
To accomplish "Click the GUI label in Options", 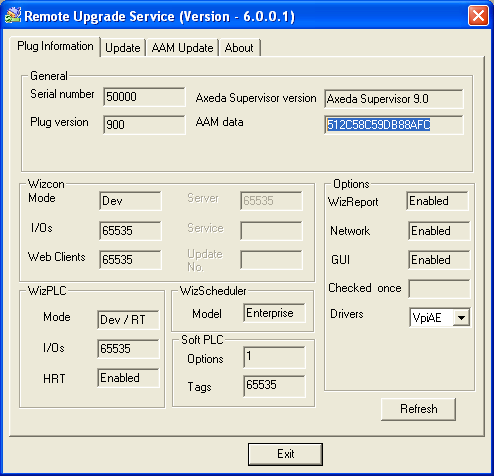I will point(340,260).
